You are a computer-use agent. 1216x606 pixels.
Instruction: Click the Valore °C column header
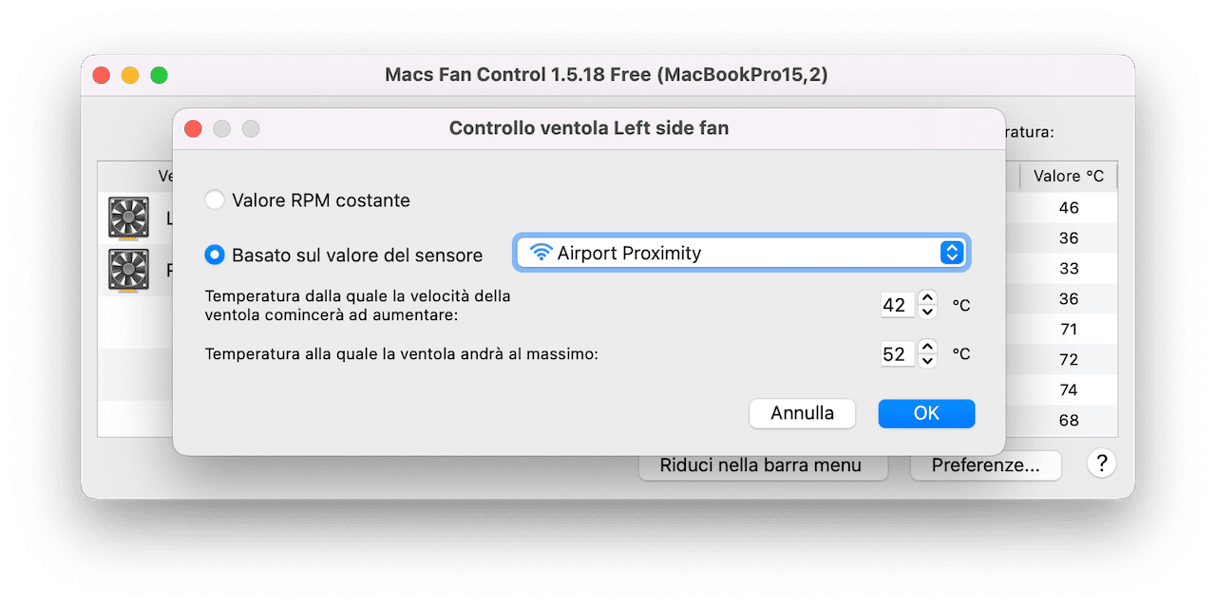1068,176
